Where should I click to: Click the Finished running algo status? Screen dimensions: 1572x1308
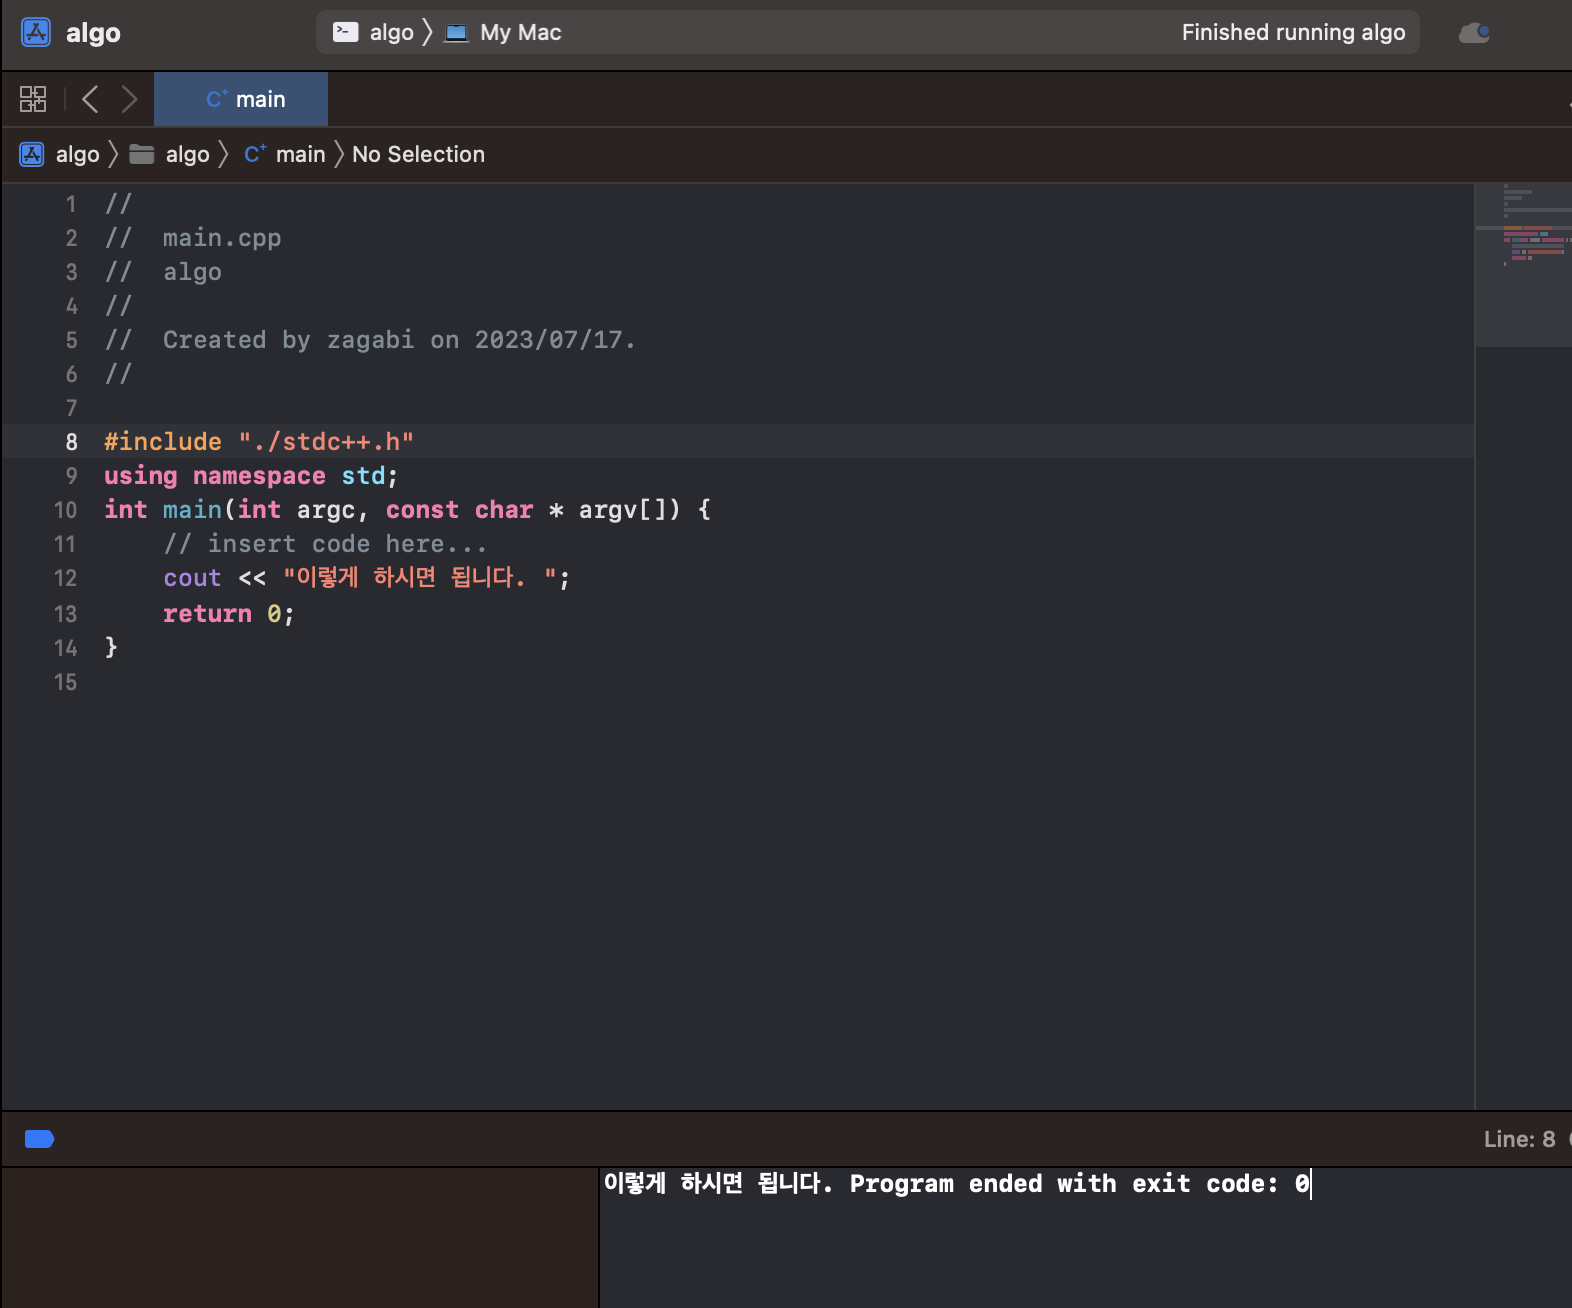[x=1293, y=33]
